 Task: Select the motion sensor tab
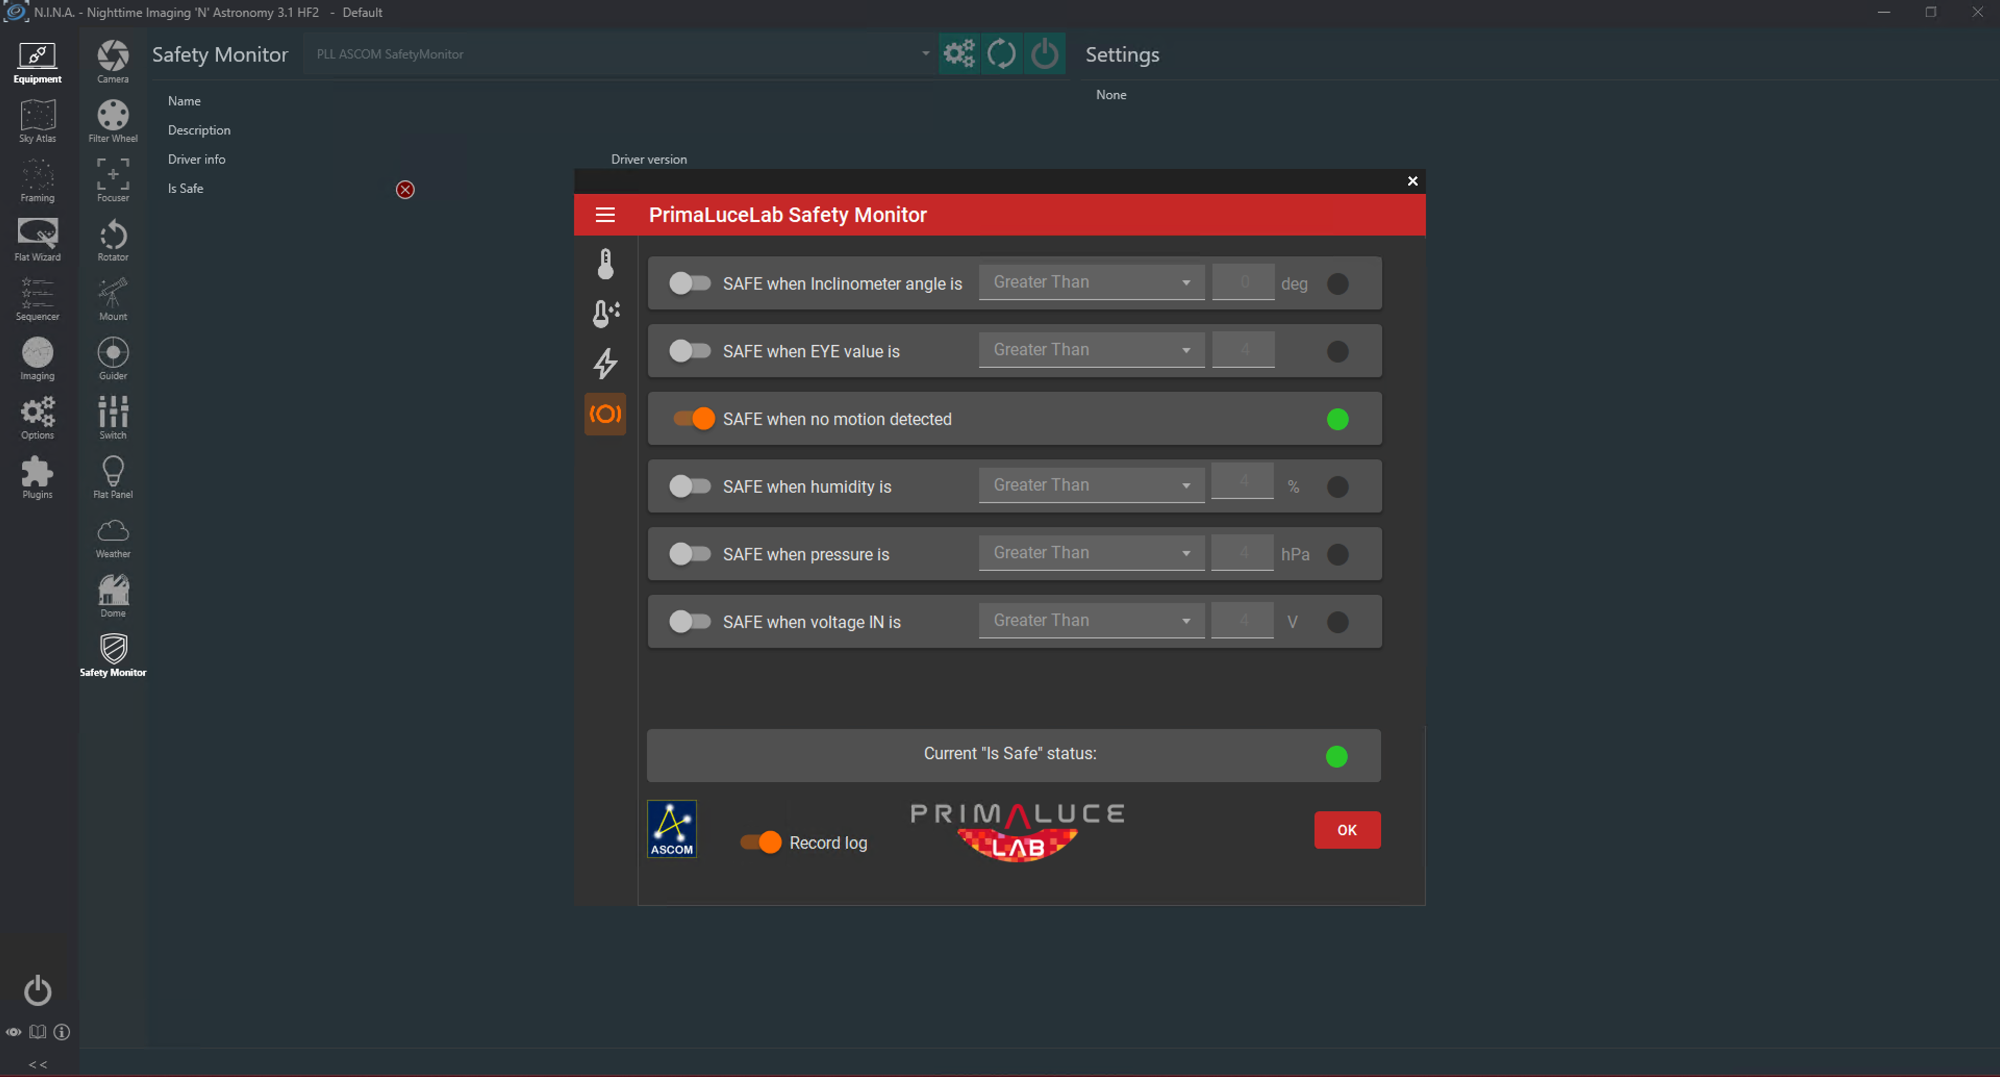[605, 414]
